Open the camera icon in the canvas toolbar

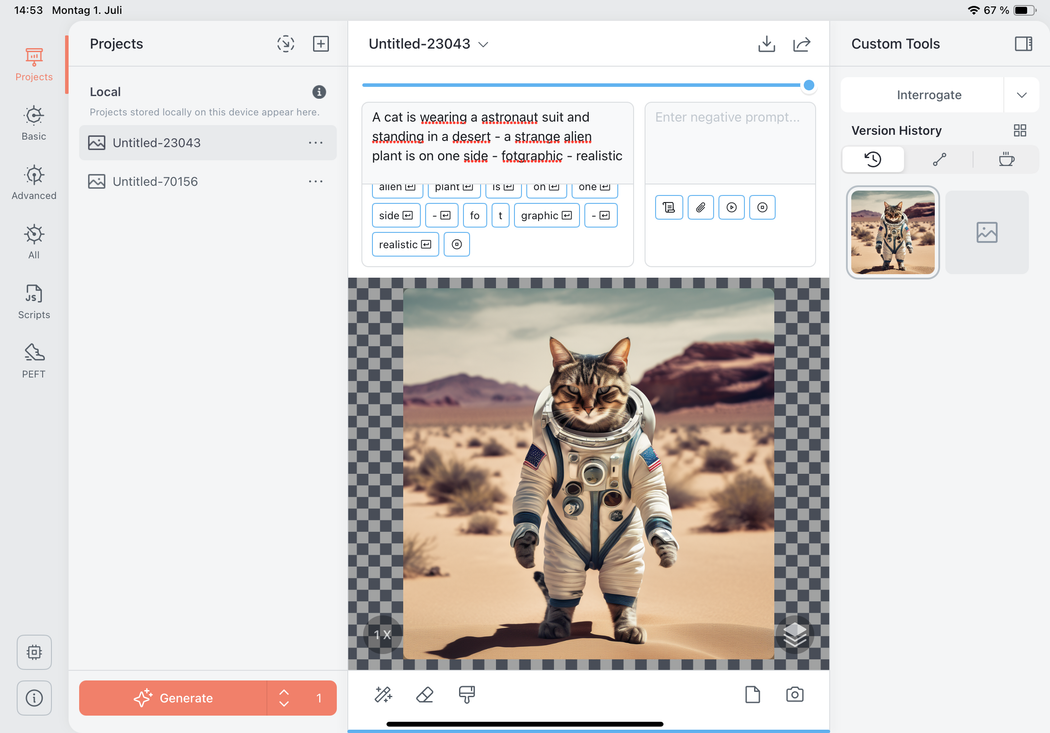click(x=795, y=695)
